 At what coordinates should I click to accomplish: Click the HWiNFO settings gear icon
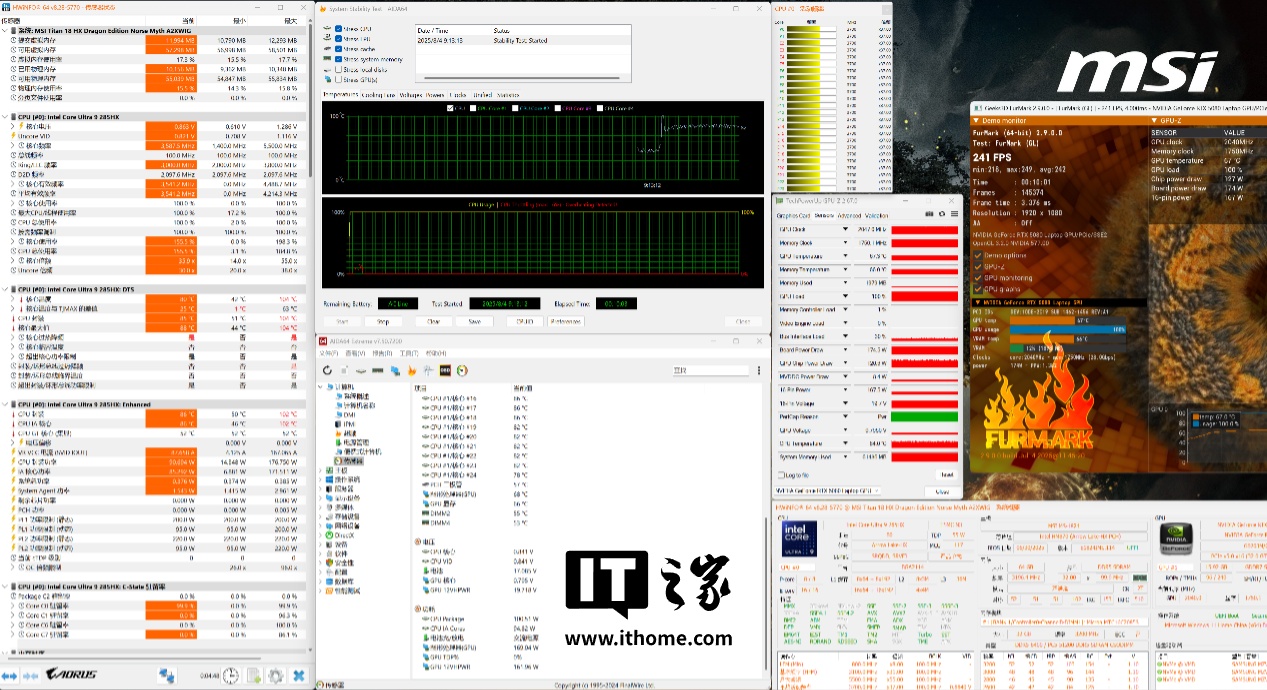tap(276, 676)
